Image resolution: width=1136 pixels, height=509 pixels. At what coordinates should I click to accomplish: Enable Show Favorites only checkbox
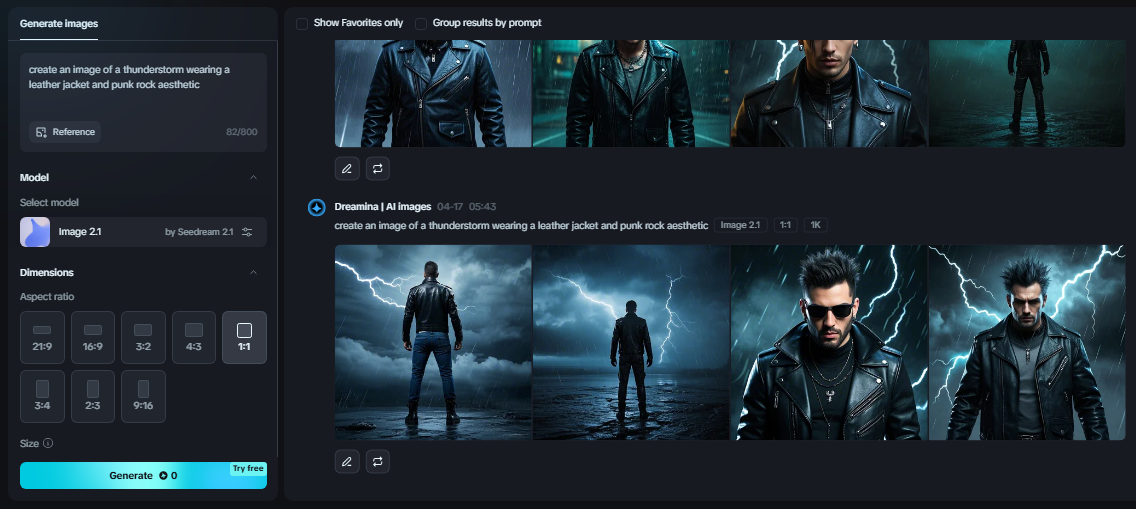[x=302, y=24]
